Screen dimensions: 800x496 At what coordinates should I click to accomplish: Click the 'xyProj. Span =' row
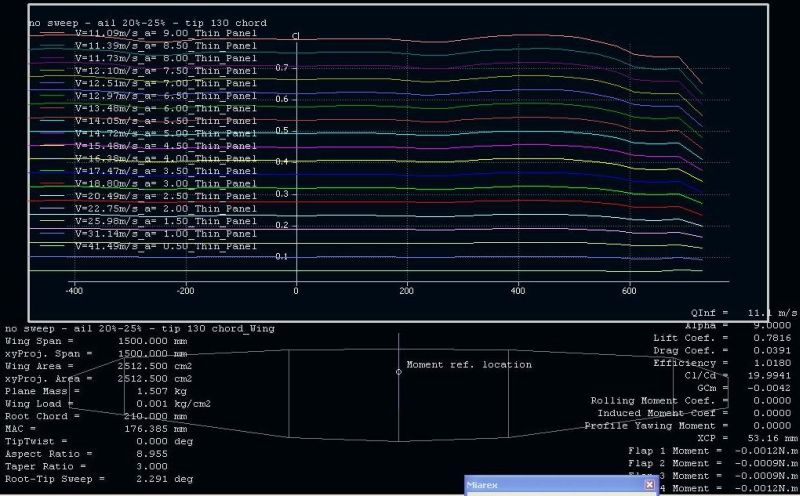point(96,354)
